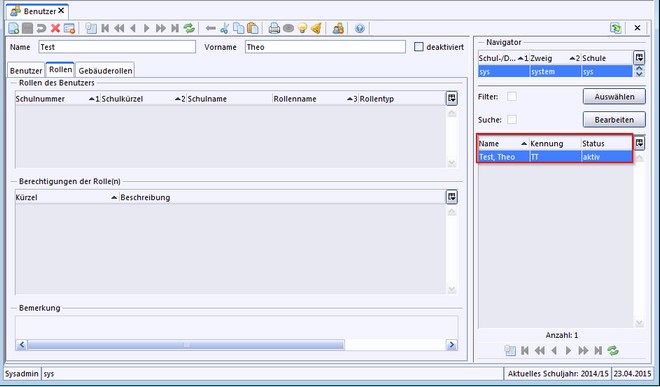Click the scissors cut icon
660x387 pixels.
point(224,28)
